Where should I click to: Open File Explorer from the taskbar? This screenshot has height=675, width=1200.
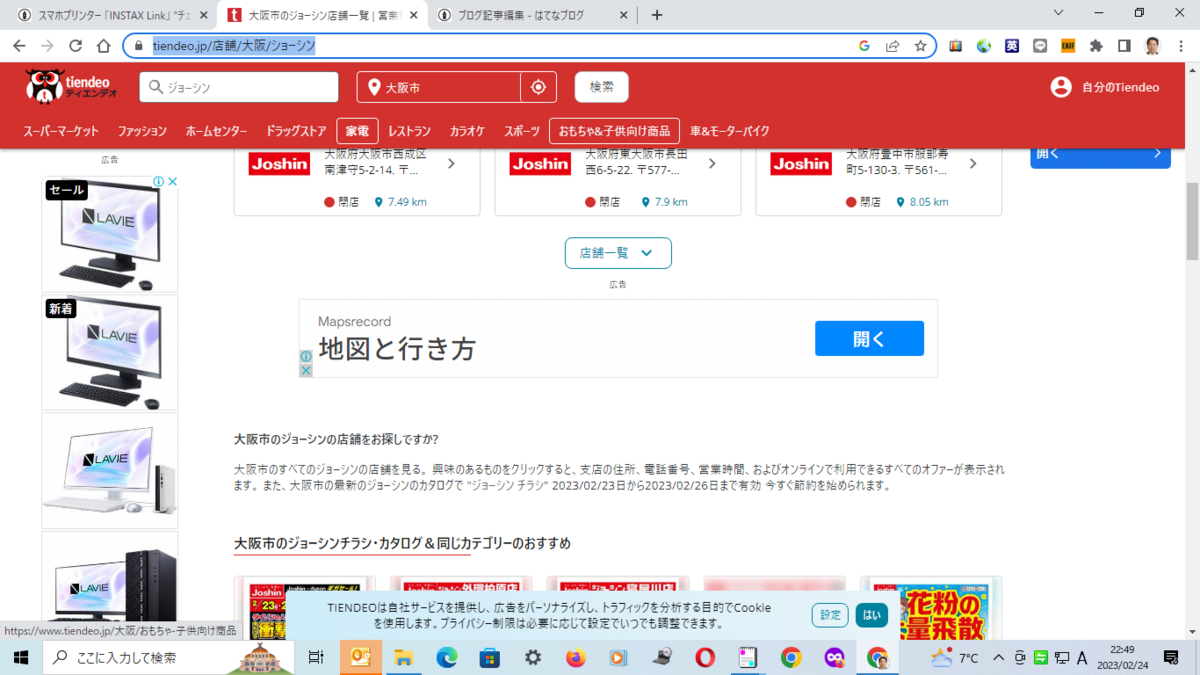click(403, 657)
